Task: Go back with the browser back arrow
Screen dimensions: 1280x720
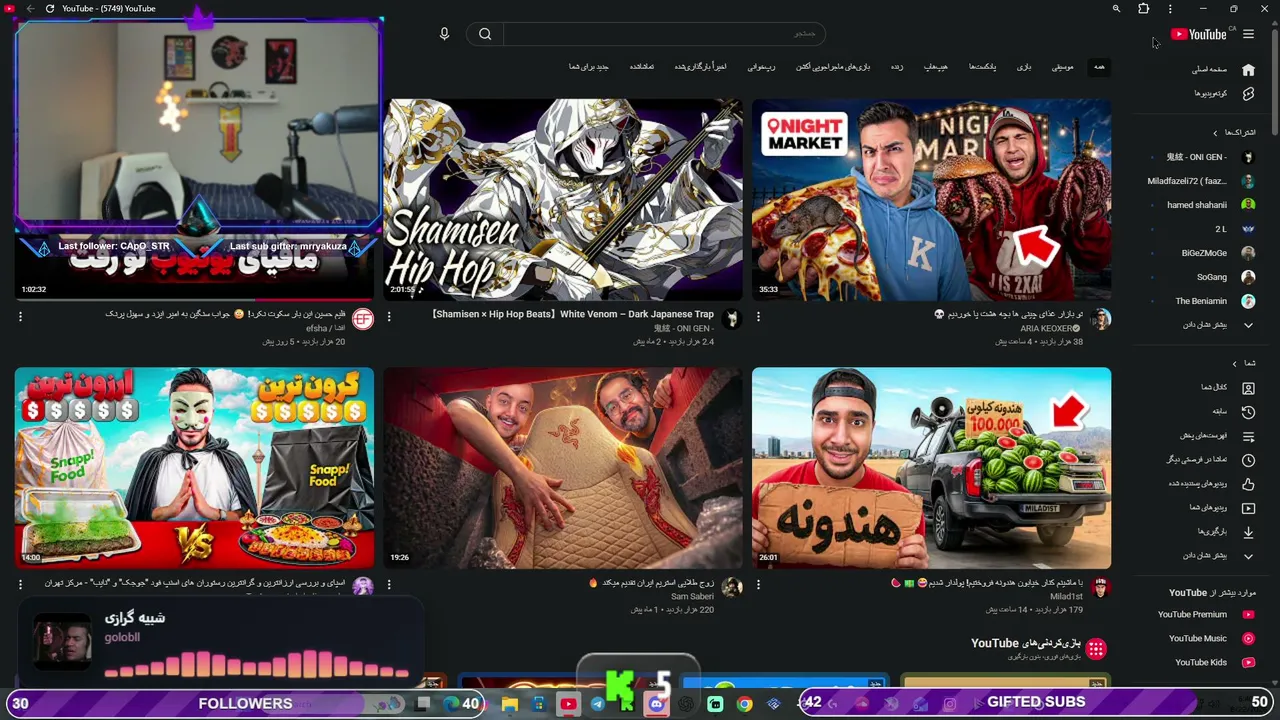Action: click(30, 9)
